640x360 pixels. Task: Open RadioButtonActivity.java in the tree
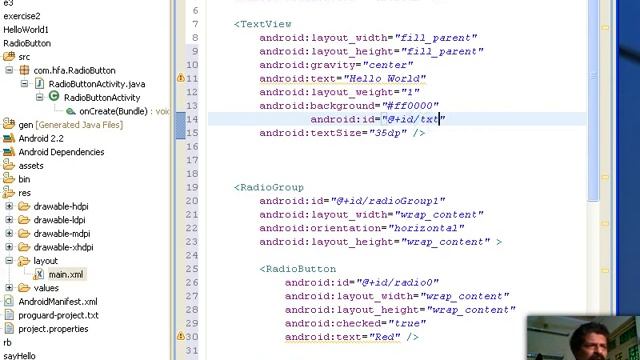[97, 84]
